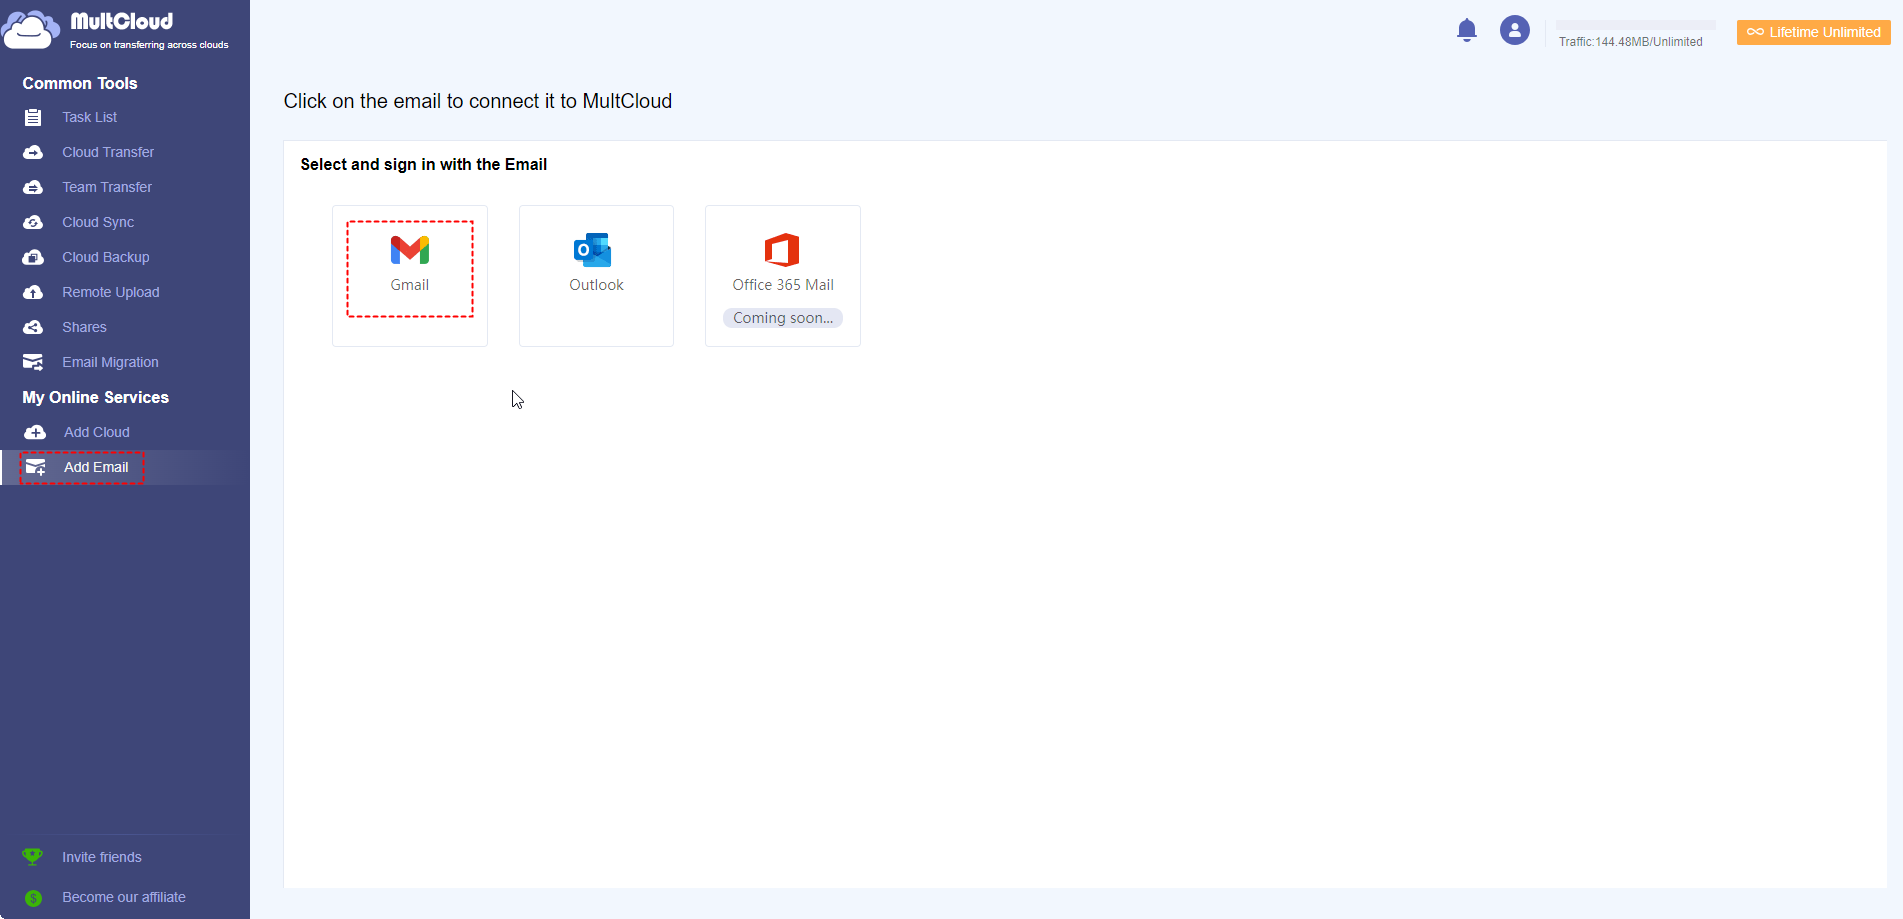Click the Cloud Transfer icon
The width and height of the screenshot is (1903, 919).
pyautogui.click(x=33, y=152)
